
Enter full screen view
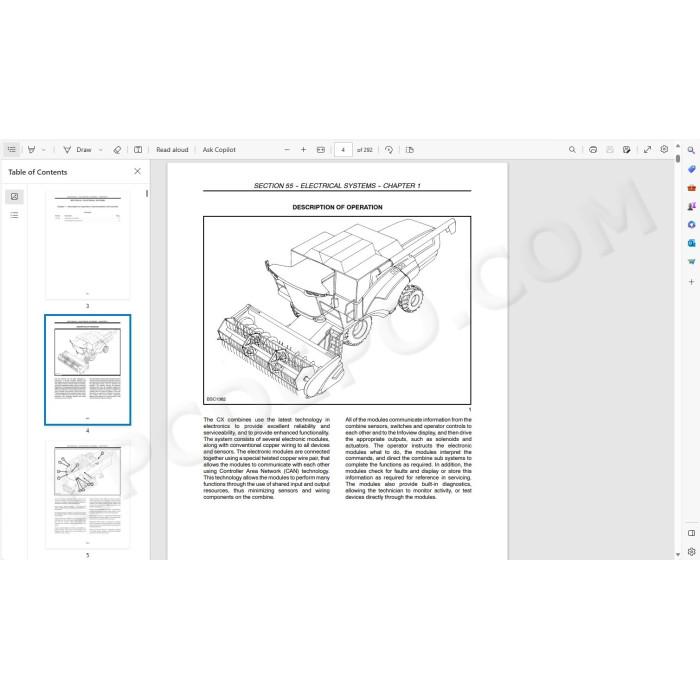[647, 150]
